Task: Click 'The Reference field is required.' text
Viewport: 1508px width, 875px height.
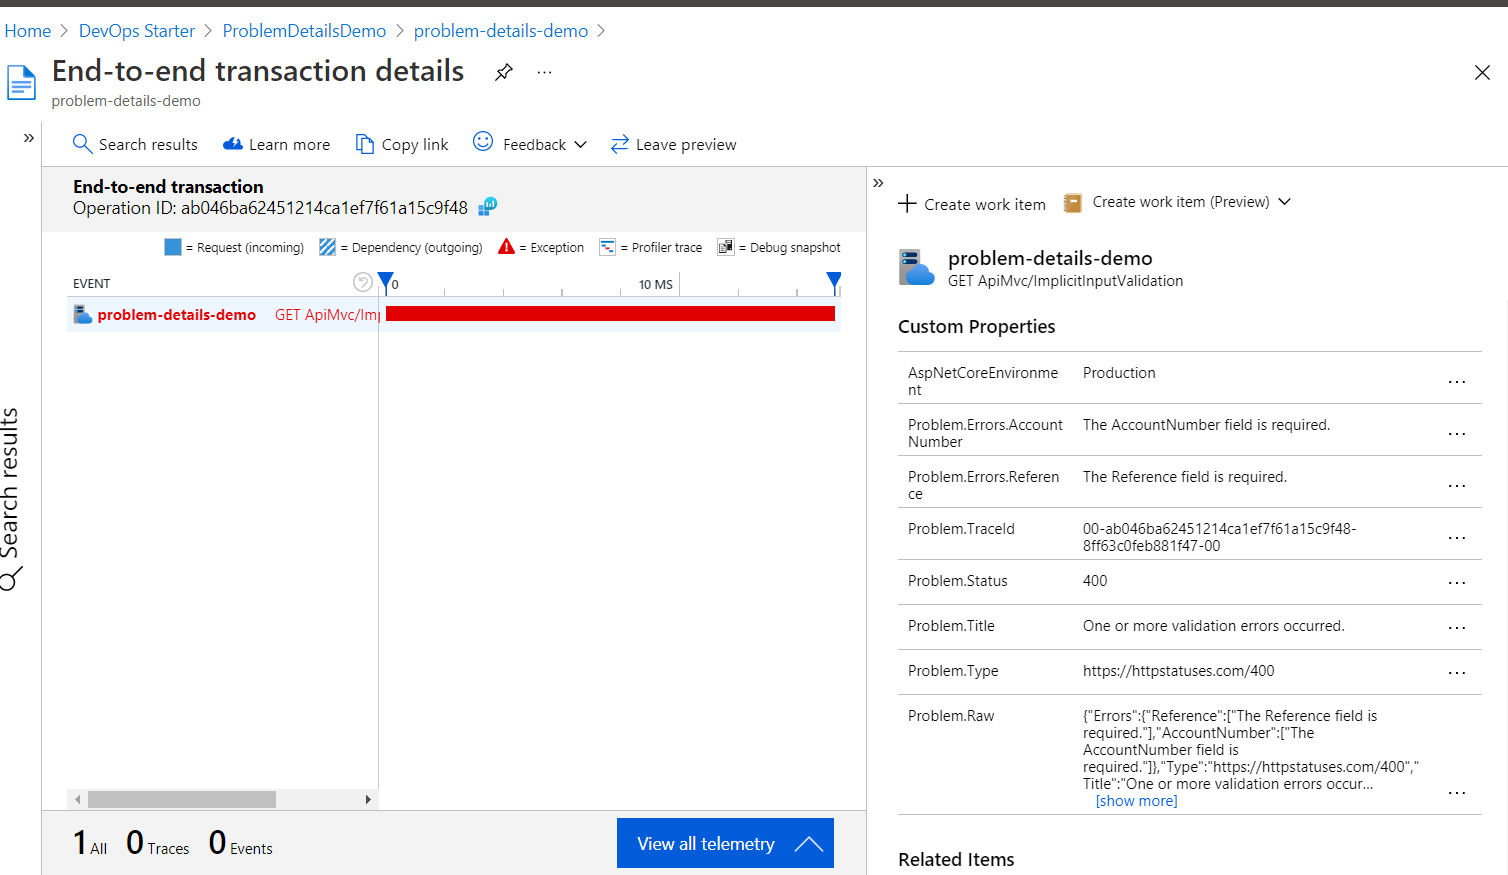Action: [x=1185, y=477]
